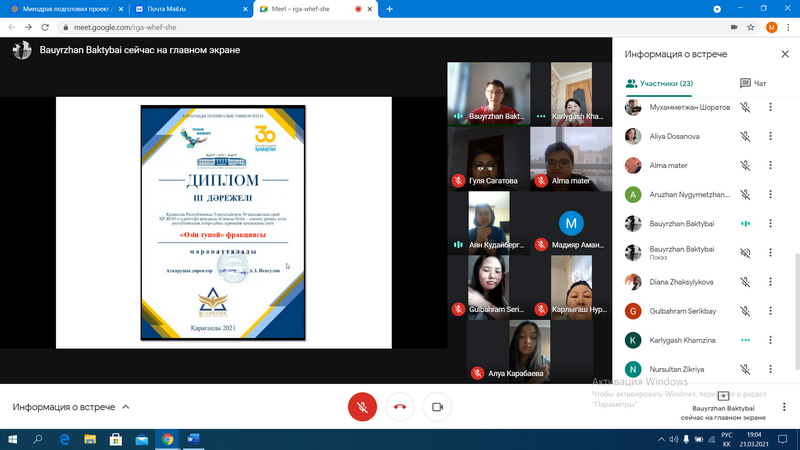Select Гуля Сагатова video tile
The height and width of the screenshot is (450, 800).
coord(489,159)
